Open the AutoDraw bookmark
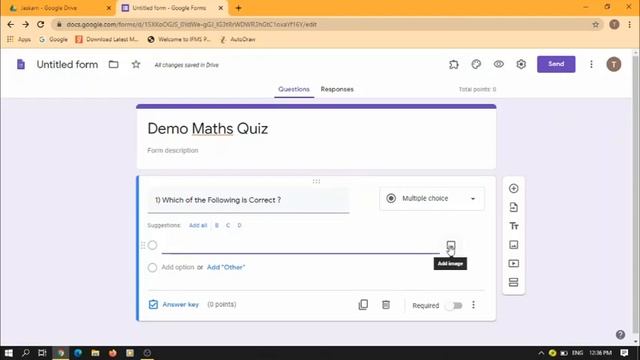Viewport: 640px width, 360px height. click(x=238, y=40)
